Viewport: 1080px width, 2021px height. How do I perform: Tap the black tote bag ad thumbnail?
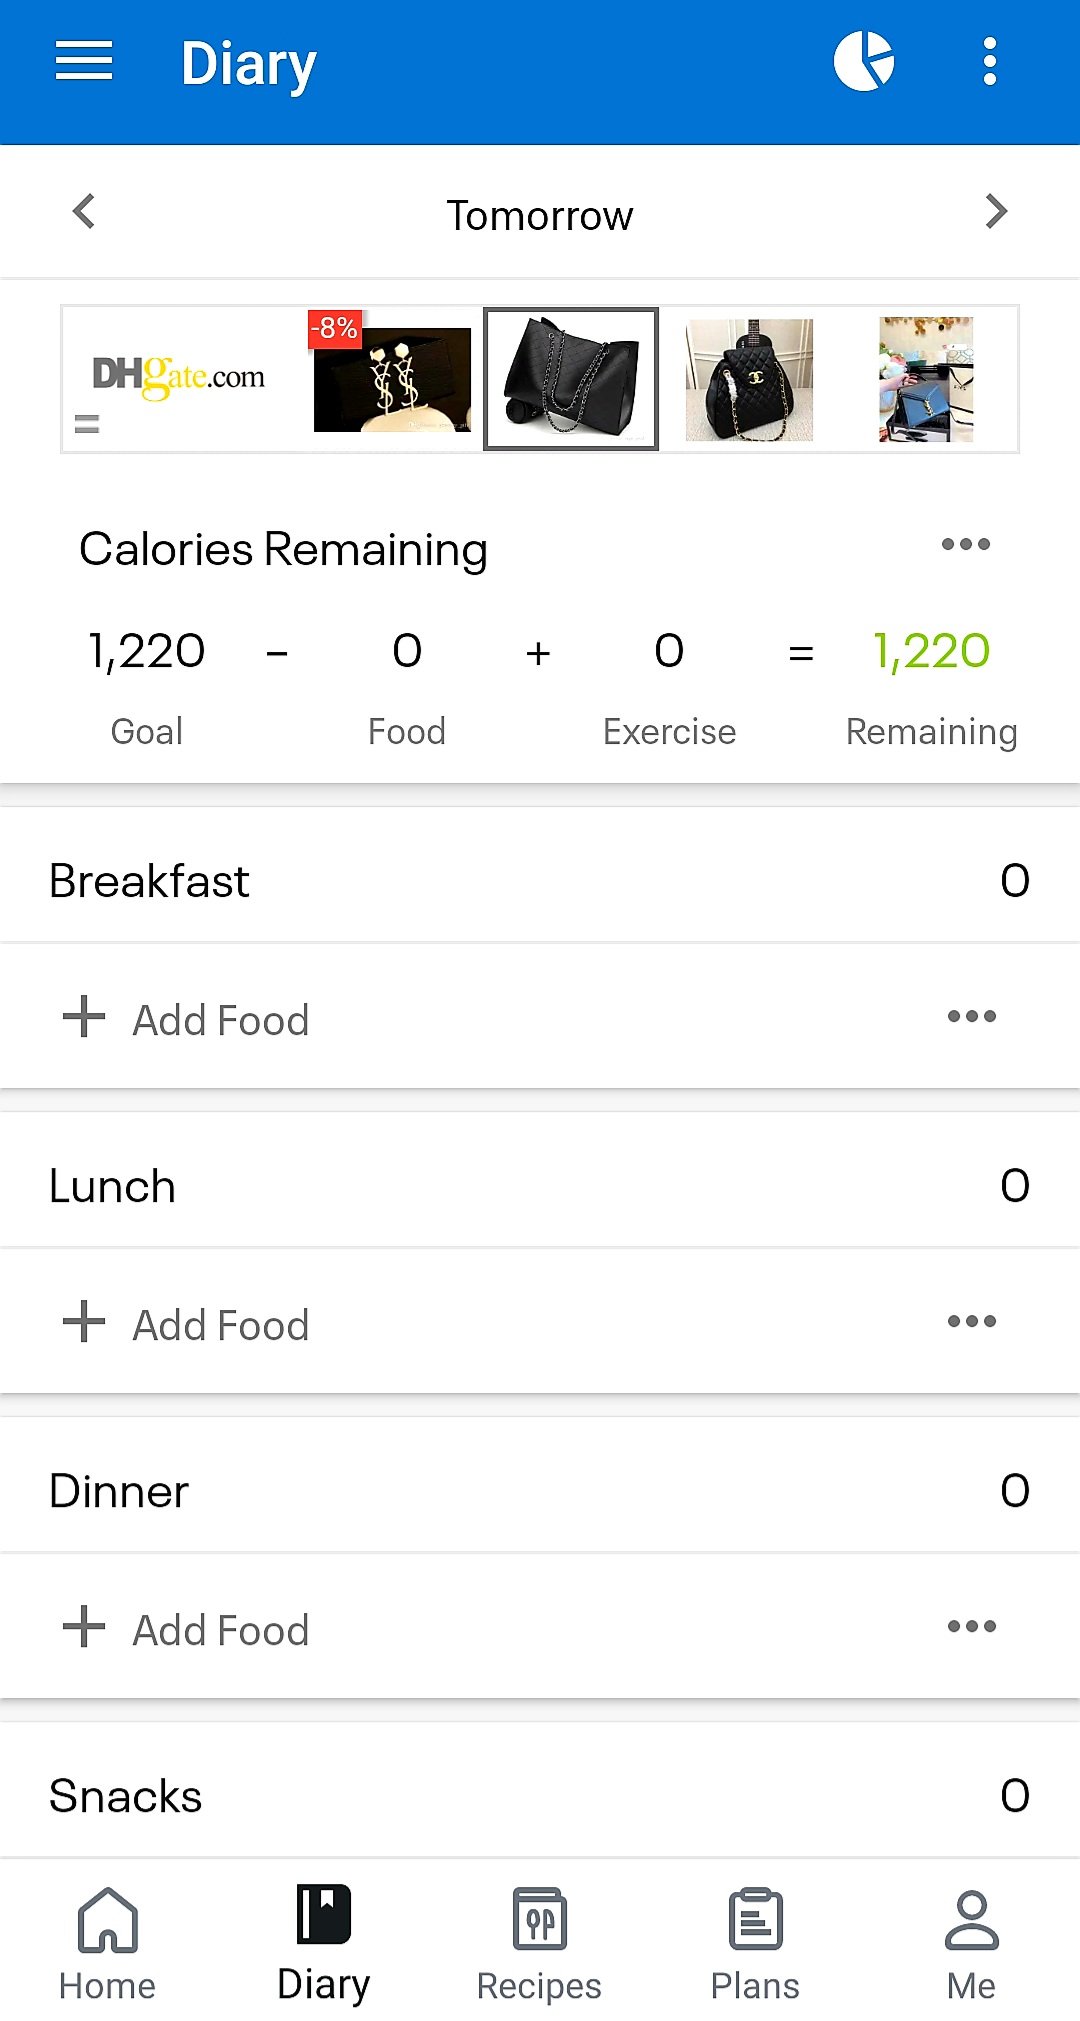(571, 379)
